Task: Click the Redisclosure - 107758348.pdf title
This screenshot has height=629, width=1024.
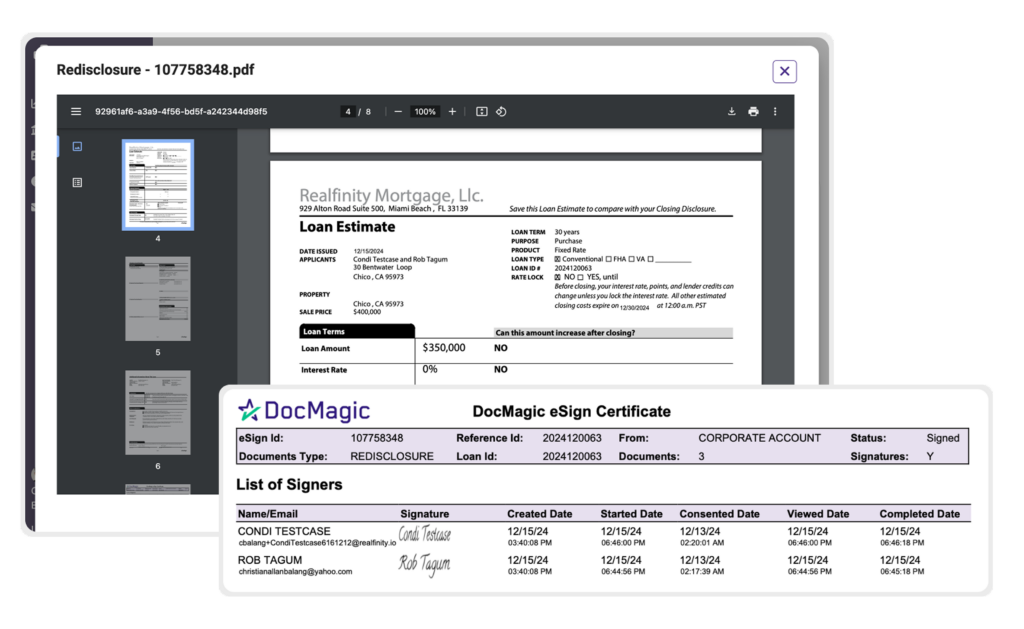Action: [x=155, y=69]
